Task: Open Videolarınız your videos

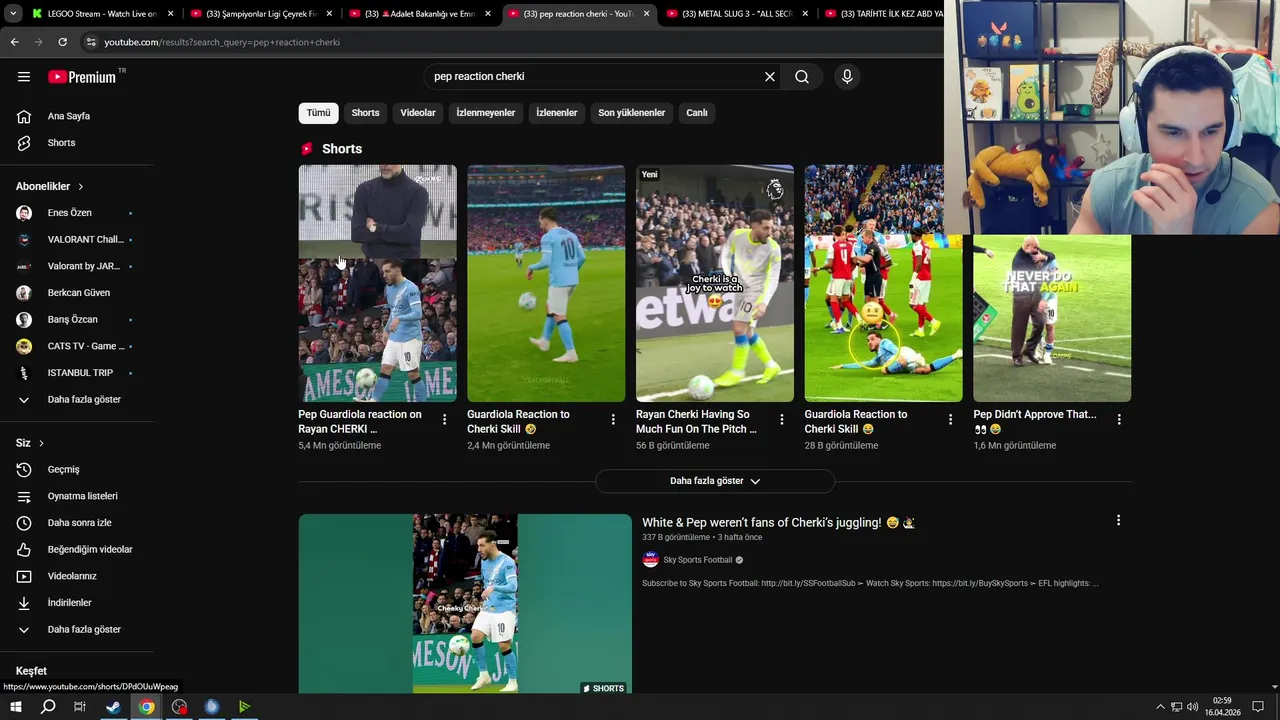Action: [x=71, y=576]
